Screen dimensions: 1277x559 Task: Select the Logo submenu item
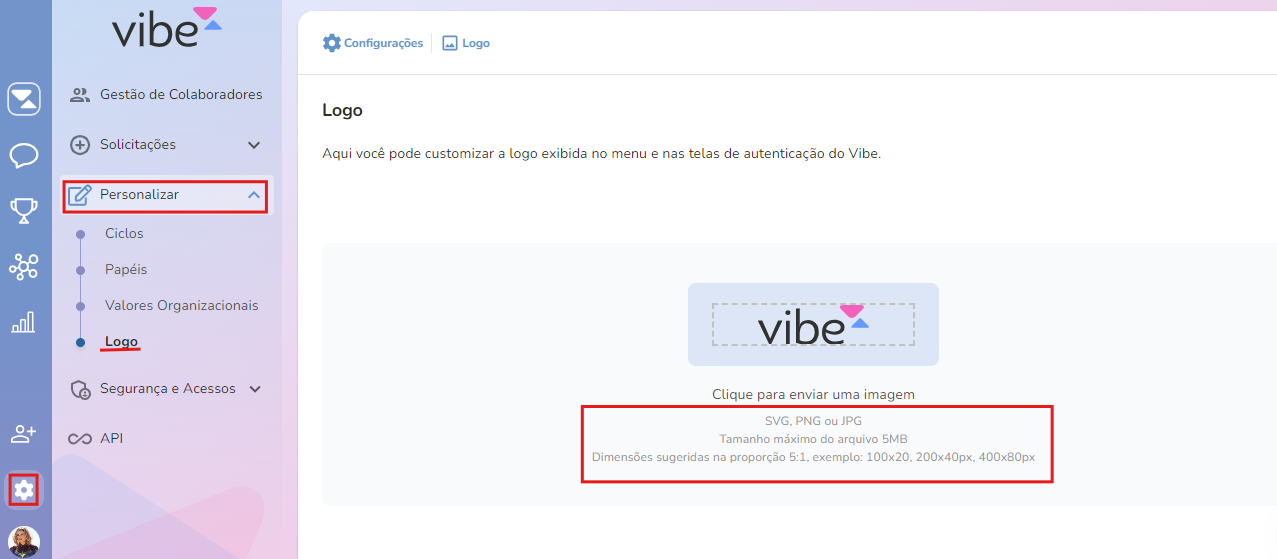[x=121, y=341]
